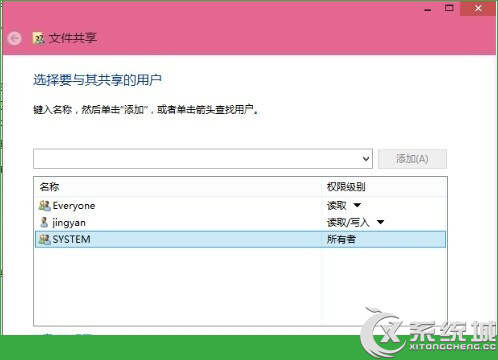Click the 名称 column header

[50, 187]
